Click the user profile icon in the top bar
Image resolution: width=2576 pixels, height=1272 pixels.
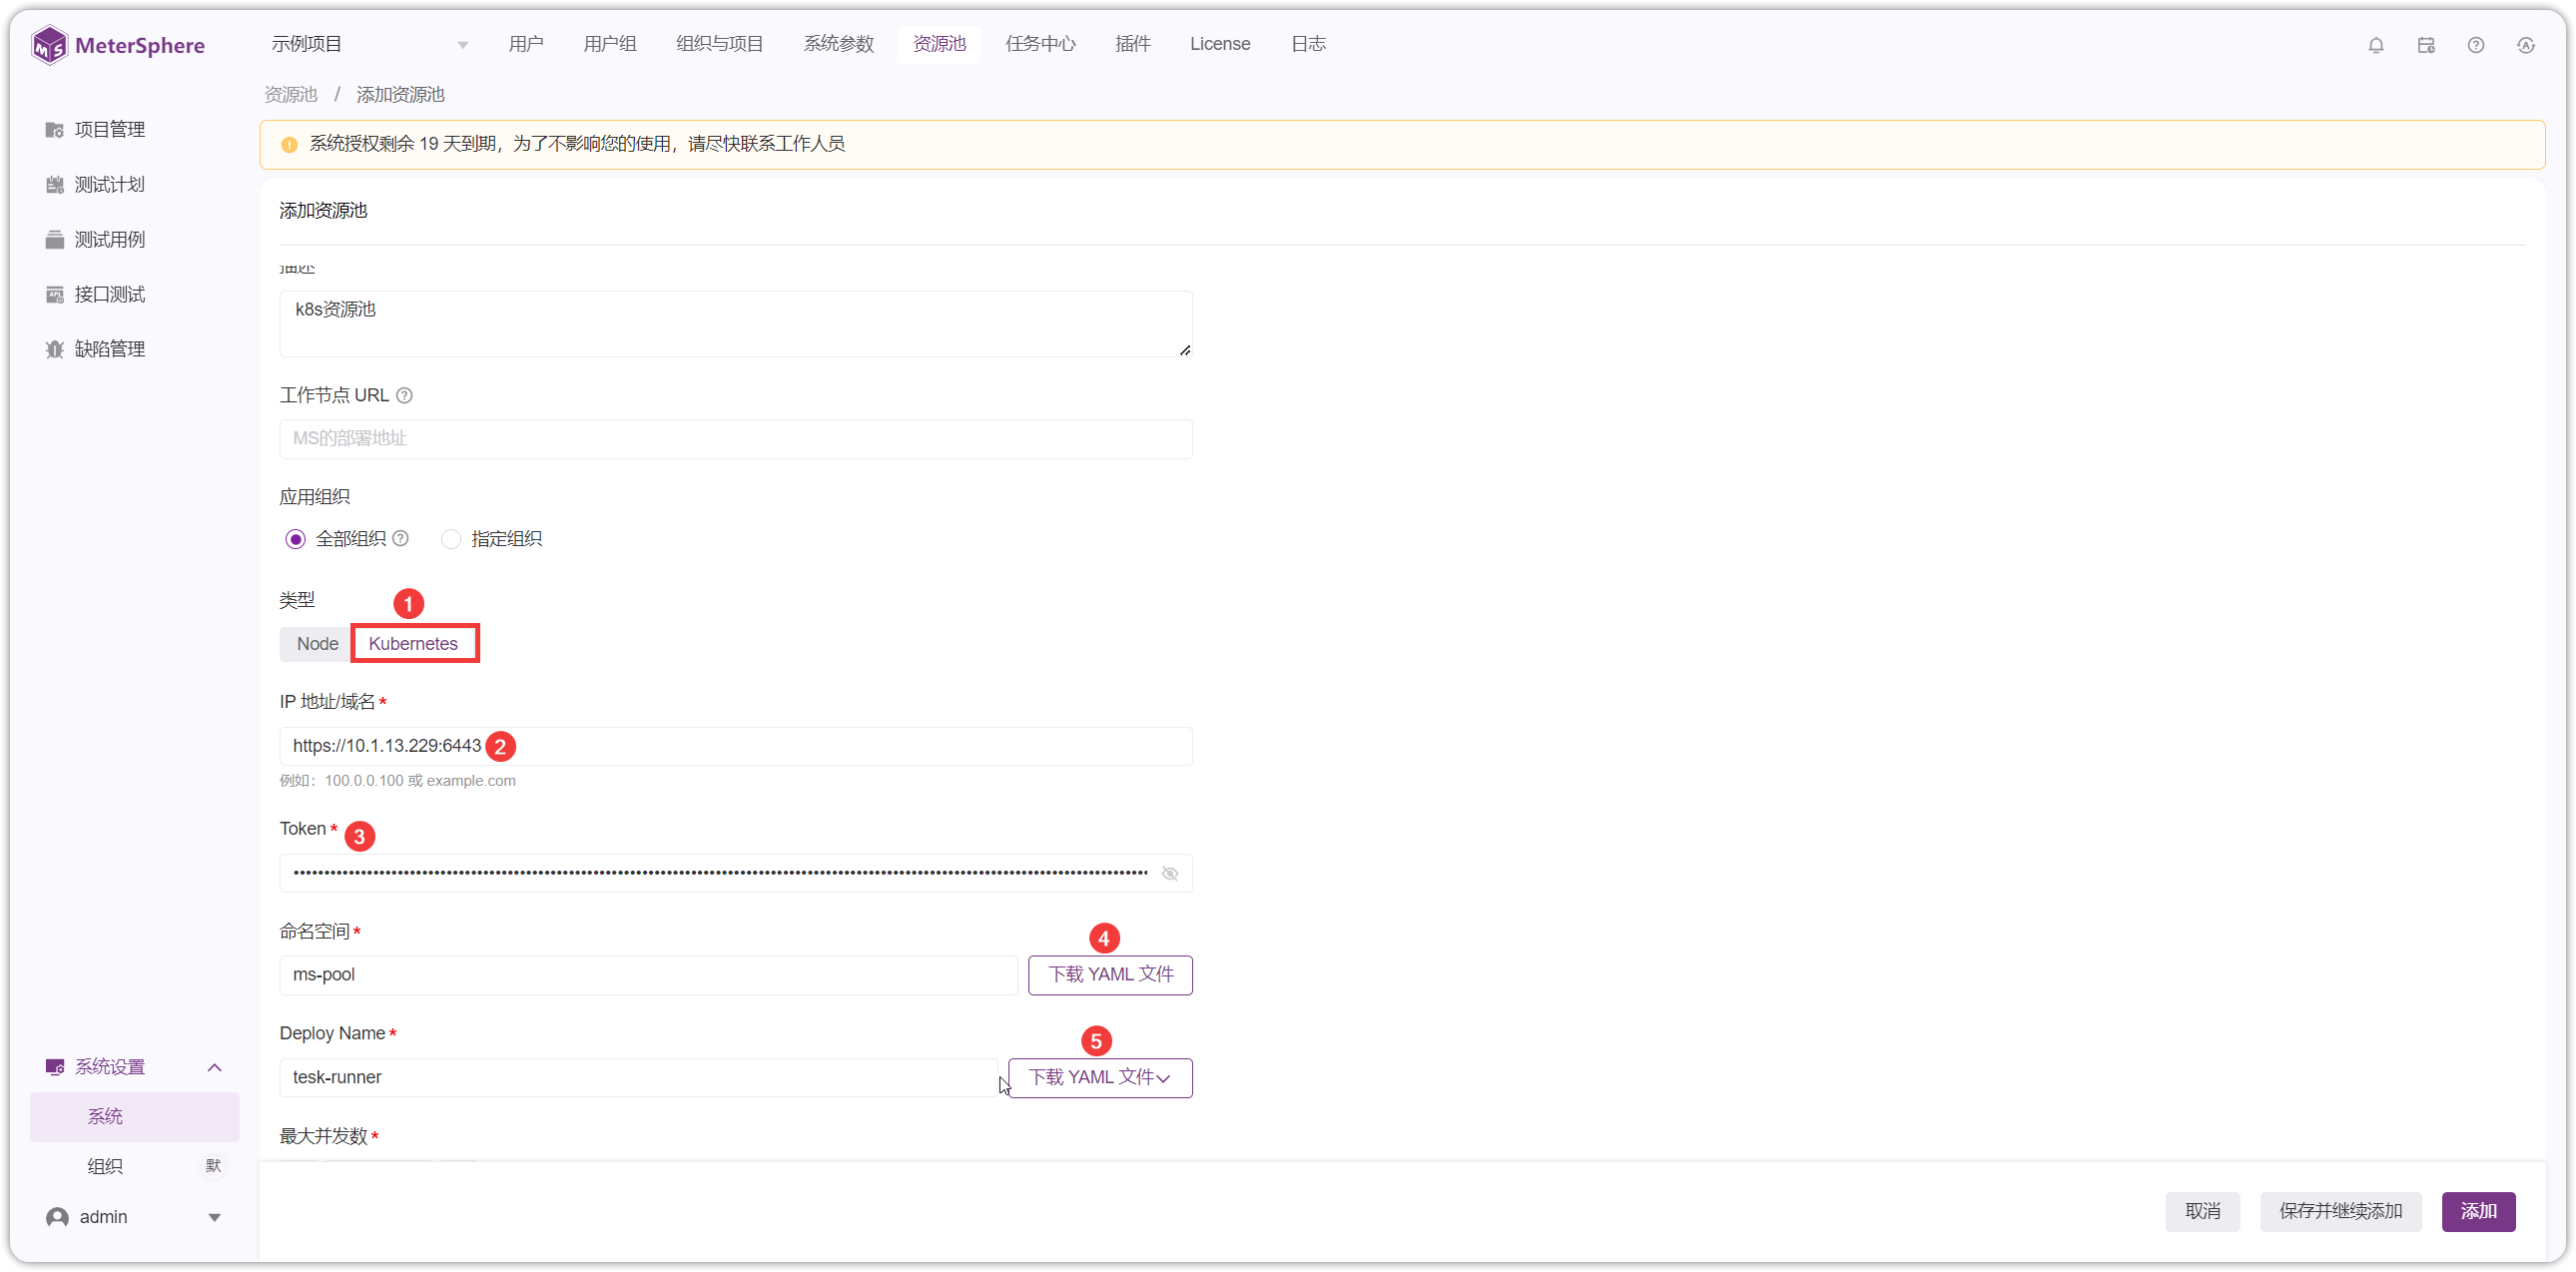[x=2526, y=45]
